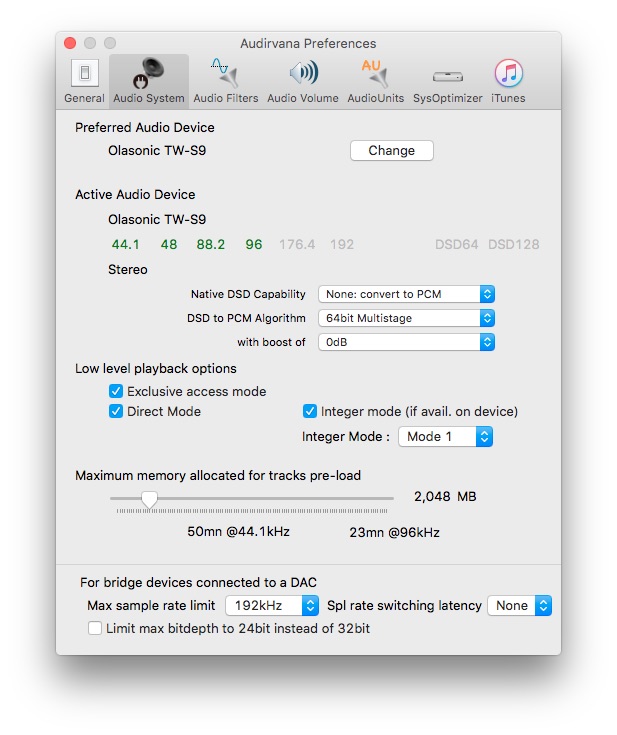The image size is (617, 735).
Task: Open the Max sample rate limit dropdown
Action: tap(272, 605)
